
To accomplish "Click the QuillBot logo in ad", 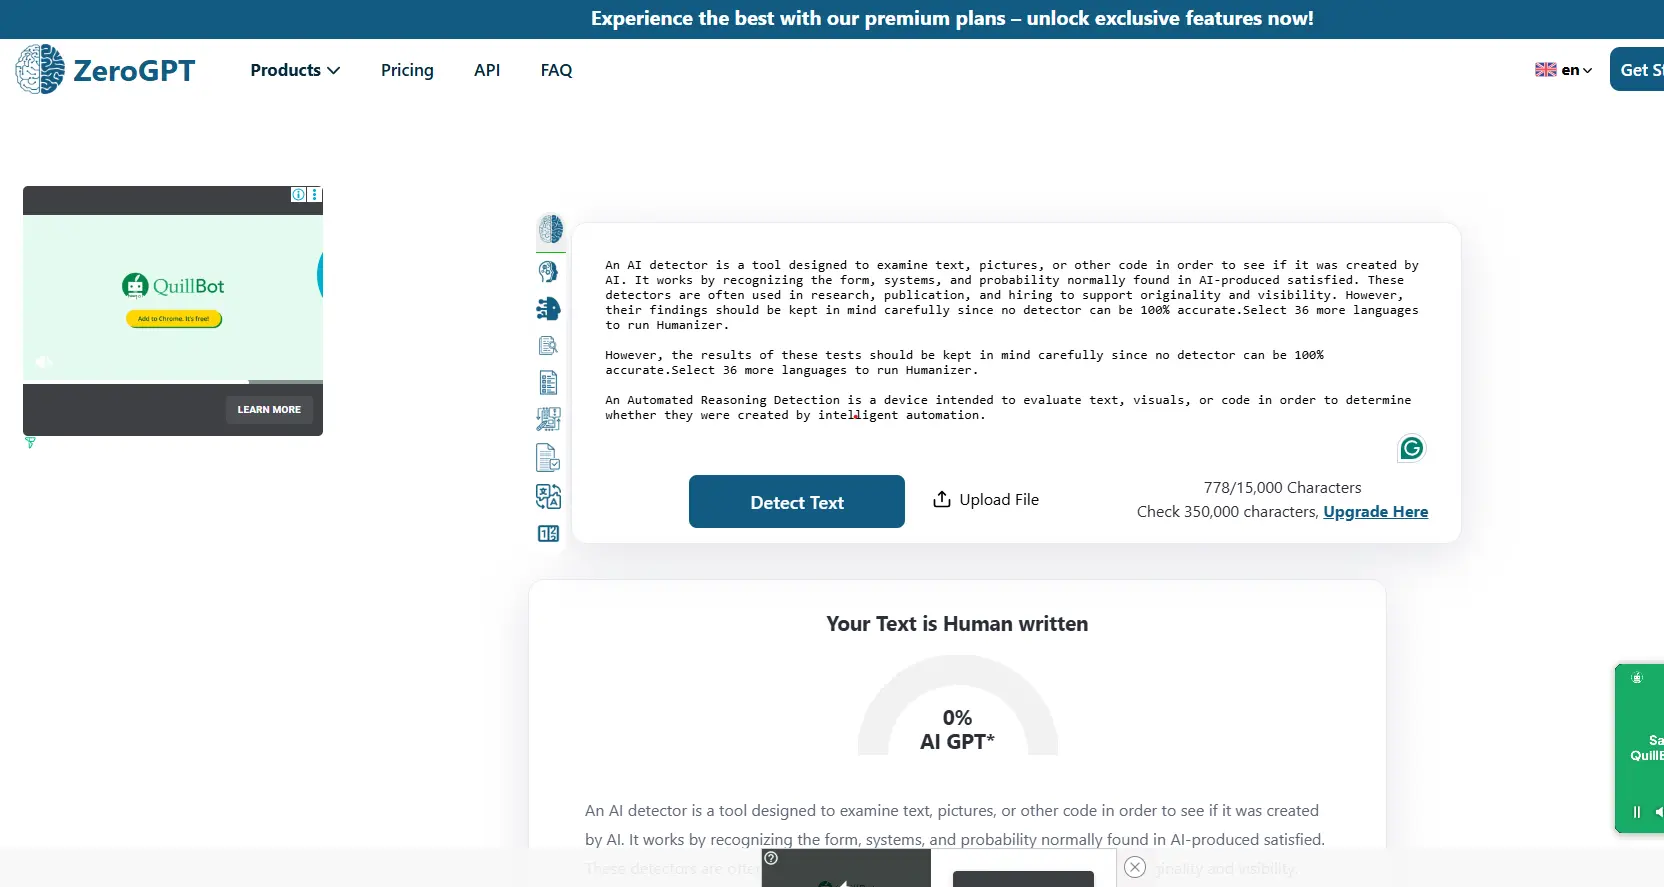I will click(173, 286).
